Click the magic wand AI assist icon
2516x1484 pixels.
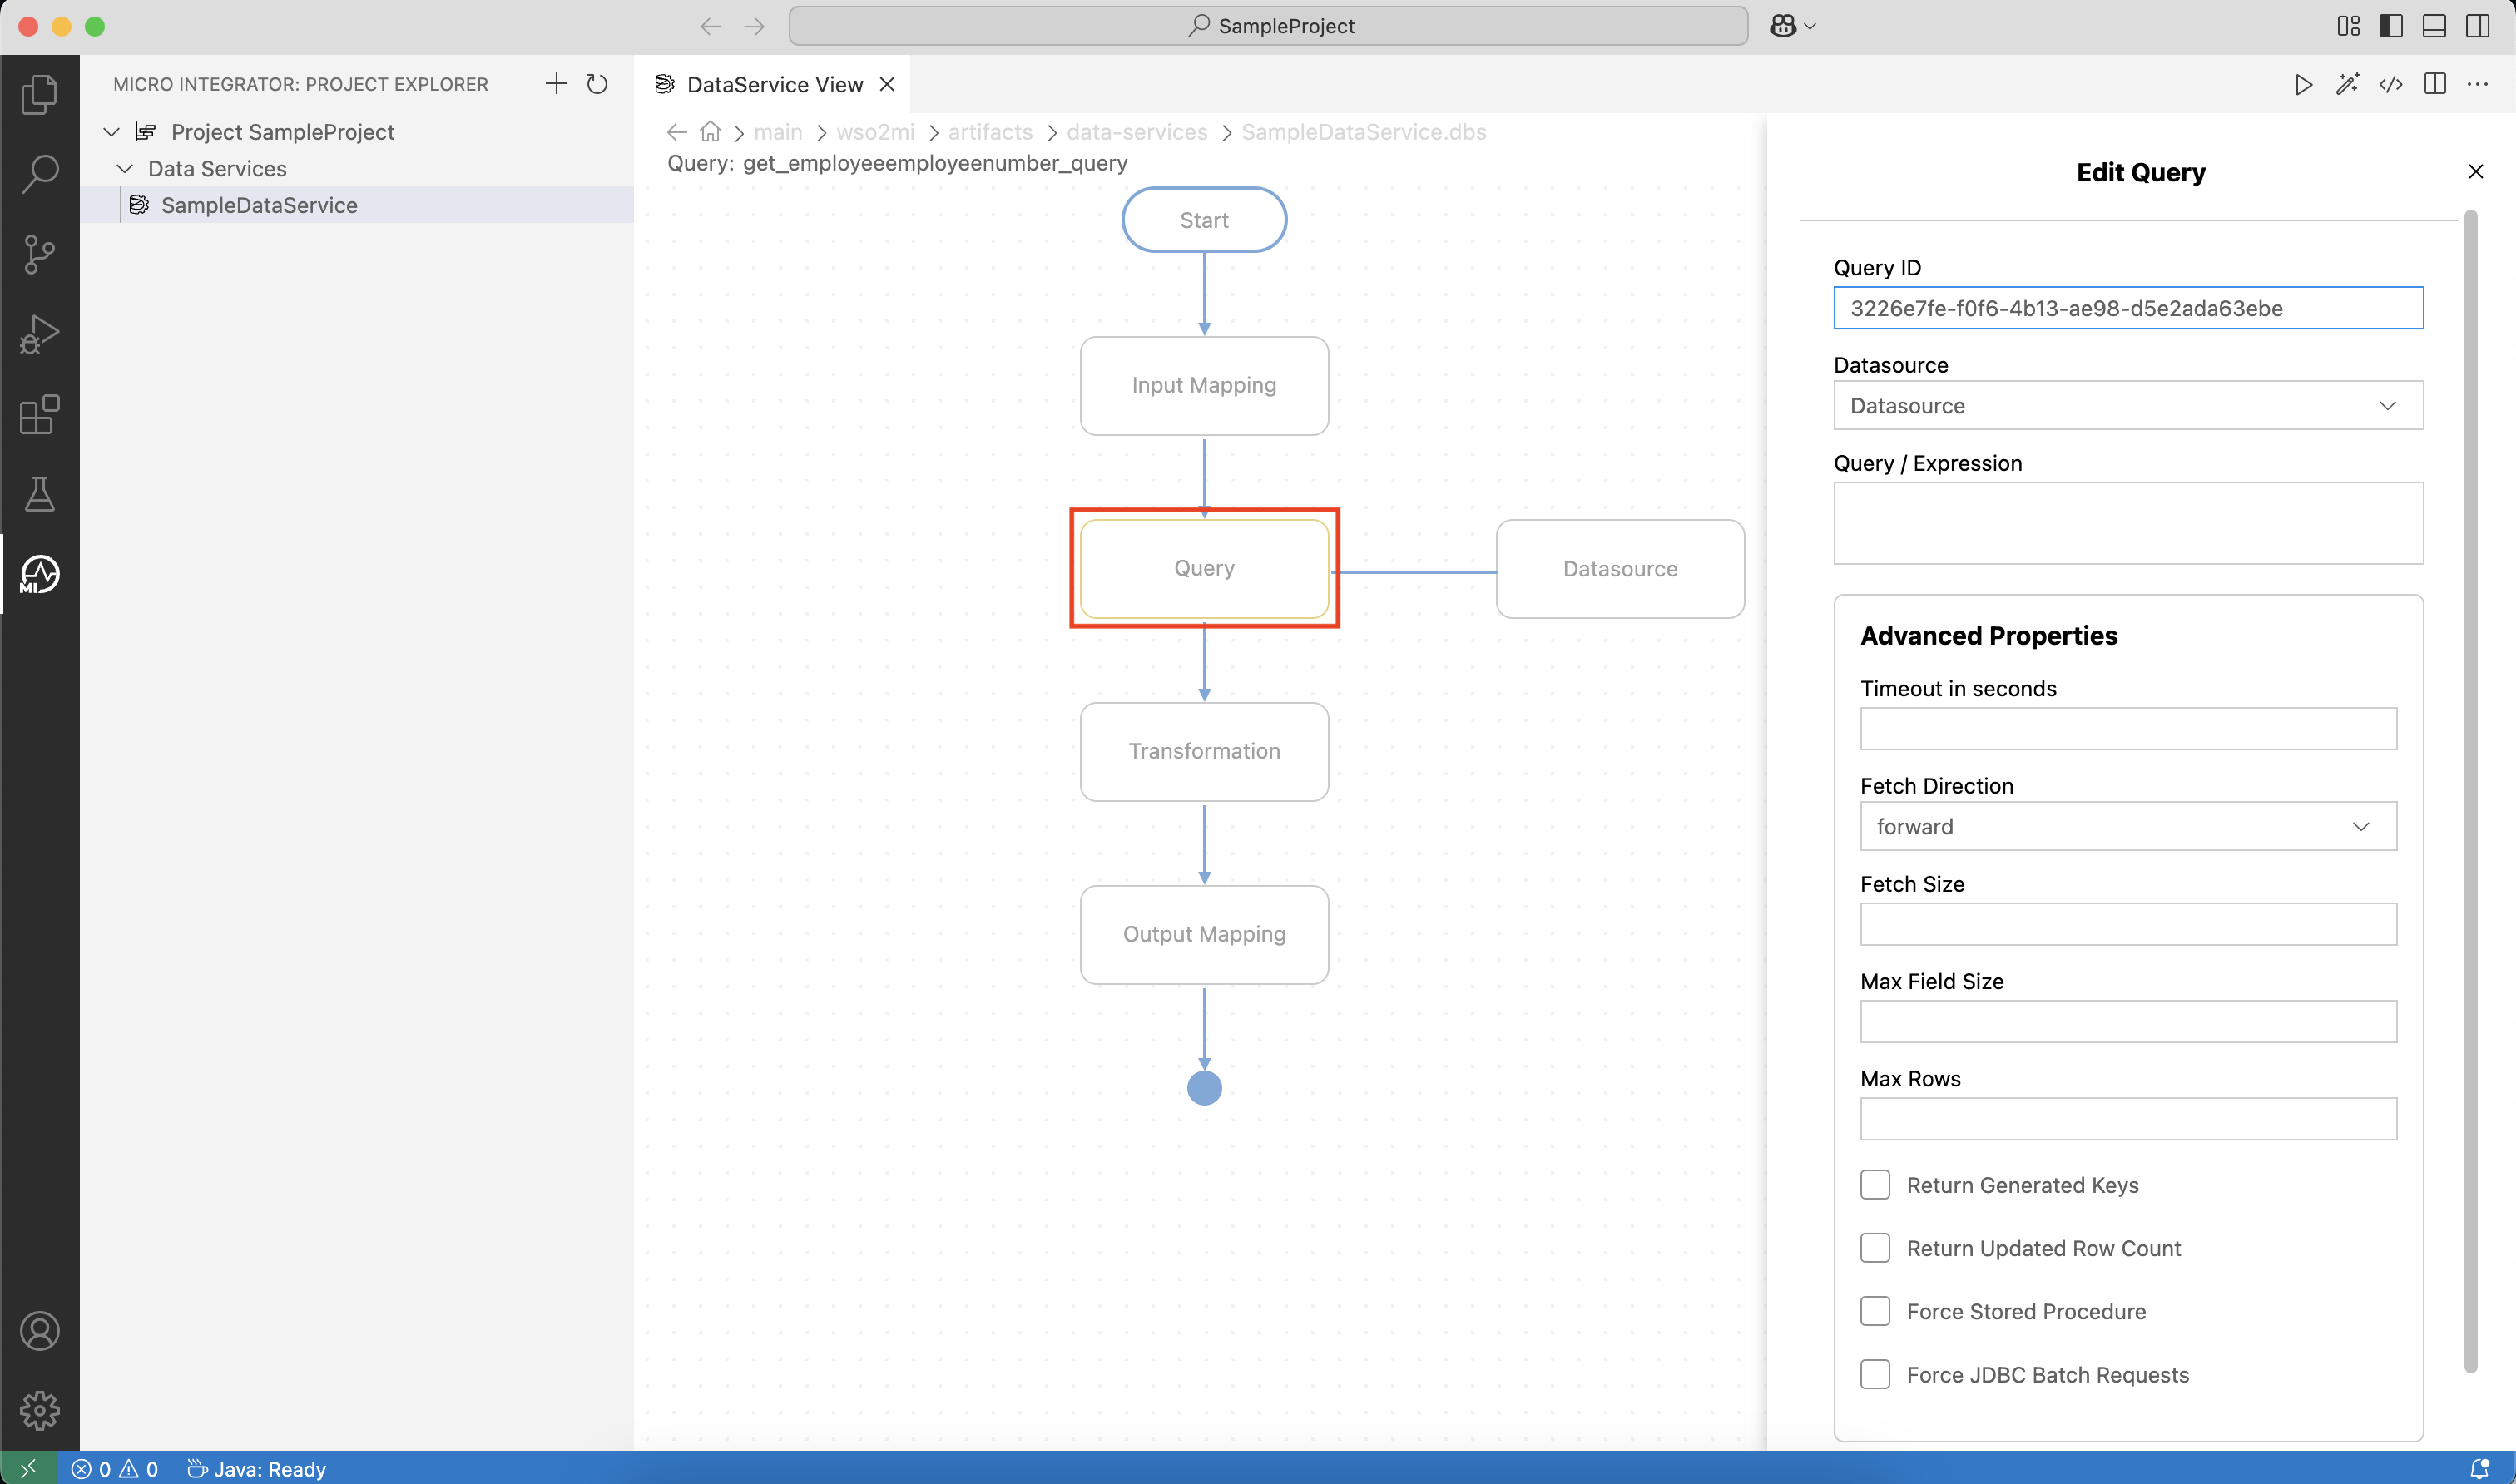(2347, 84)
